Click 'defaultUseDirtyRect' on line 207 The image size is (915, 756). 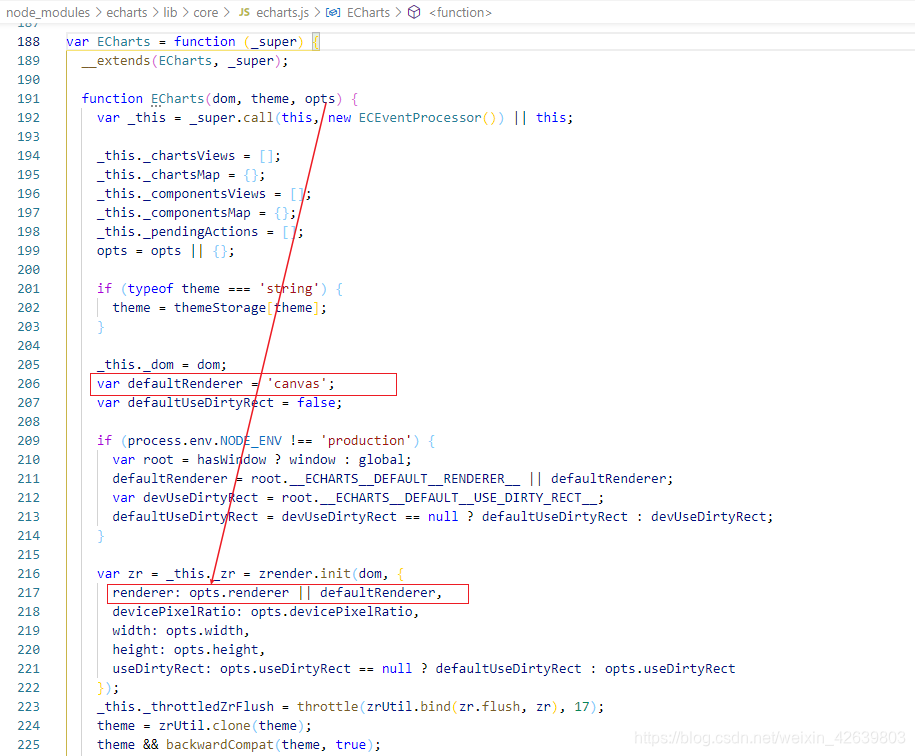point(201,403)
